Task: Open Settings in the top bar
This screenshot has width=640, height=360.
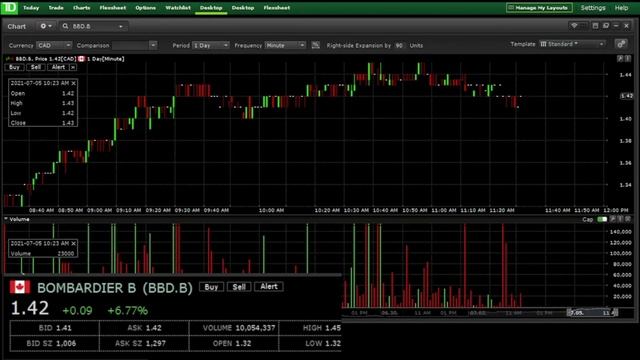Action: coord(593,8)
